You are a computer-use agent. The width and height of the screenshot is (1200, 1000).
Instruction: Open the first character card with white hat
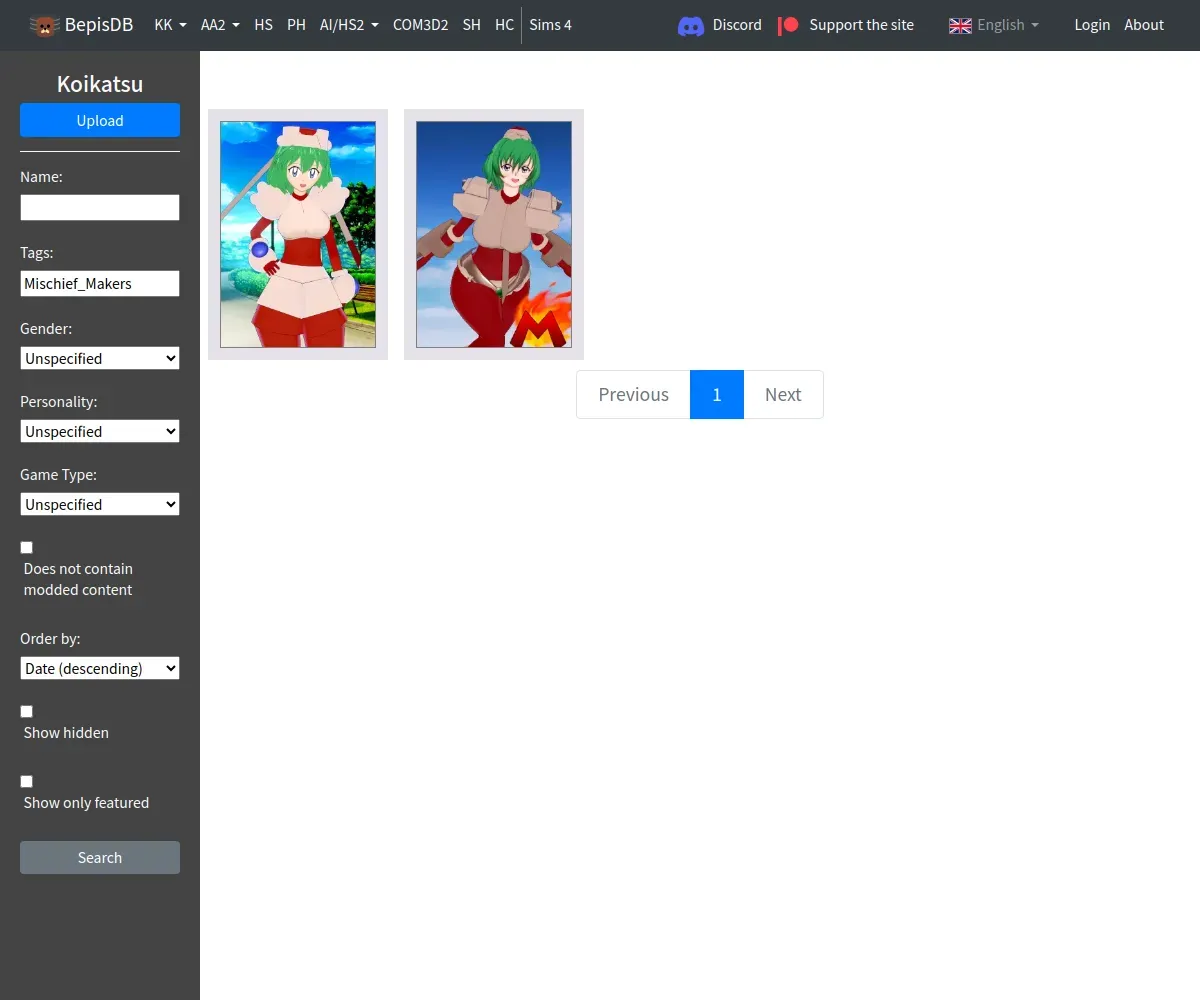pos(298,234)
